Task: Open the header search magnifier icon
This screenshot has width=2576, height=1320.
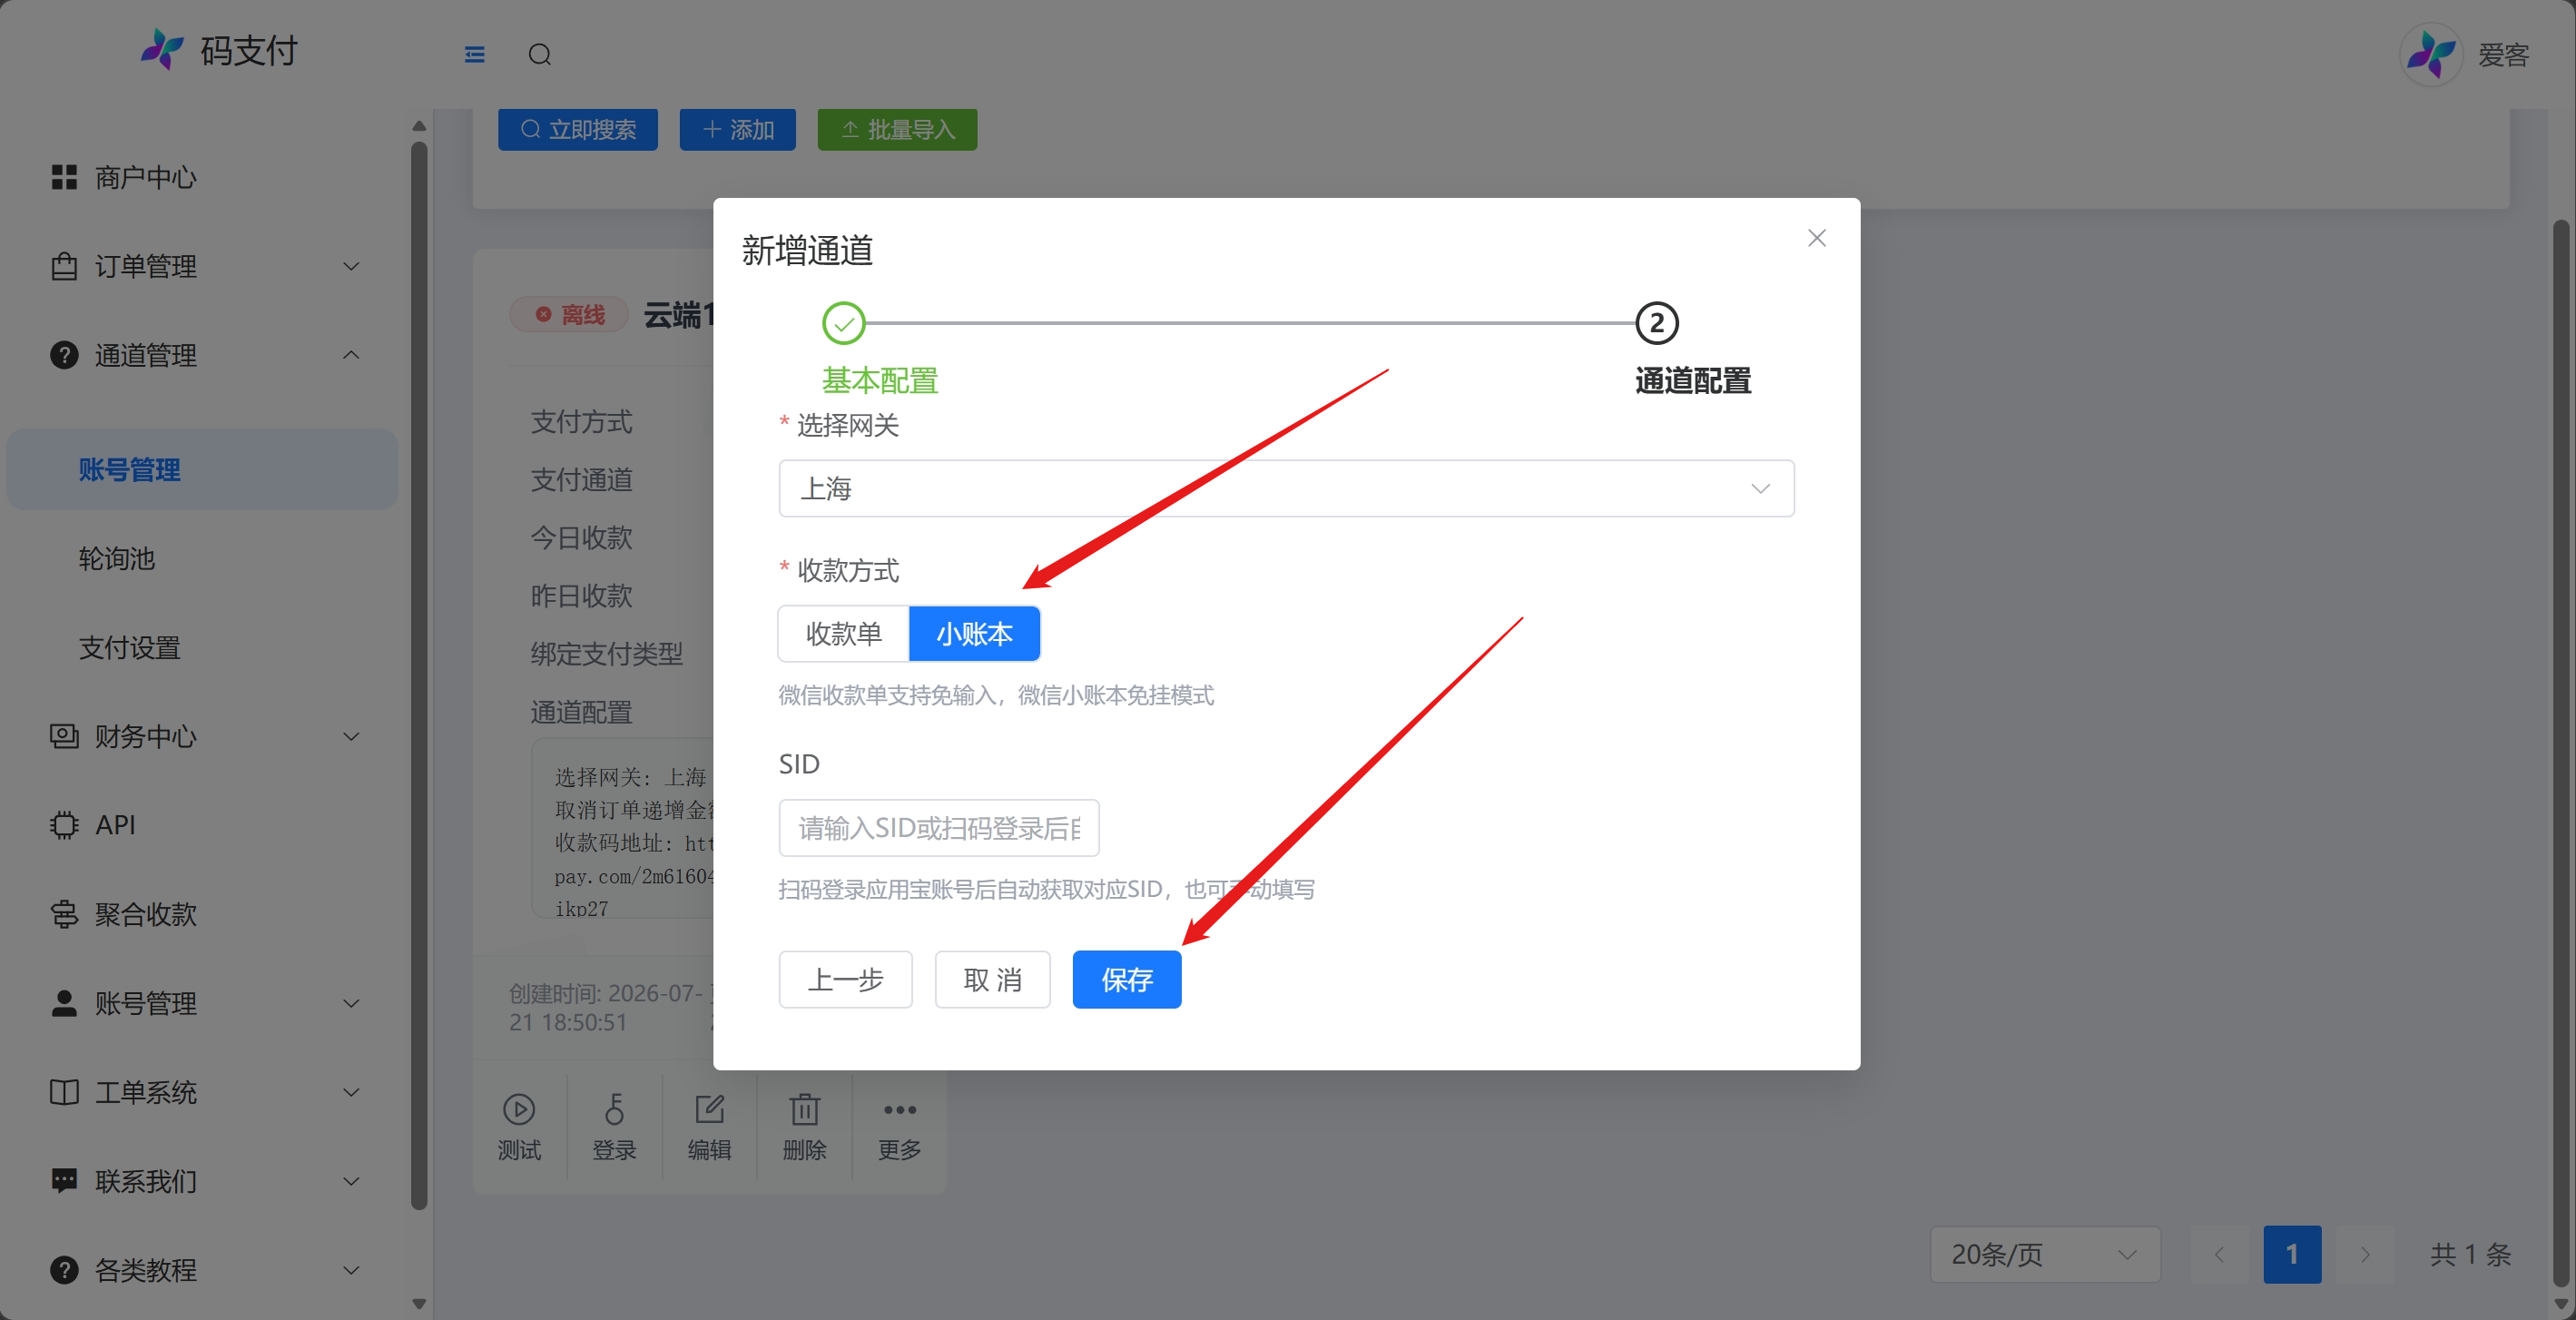Action: 540,54
